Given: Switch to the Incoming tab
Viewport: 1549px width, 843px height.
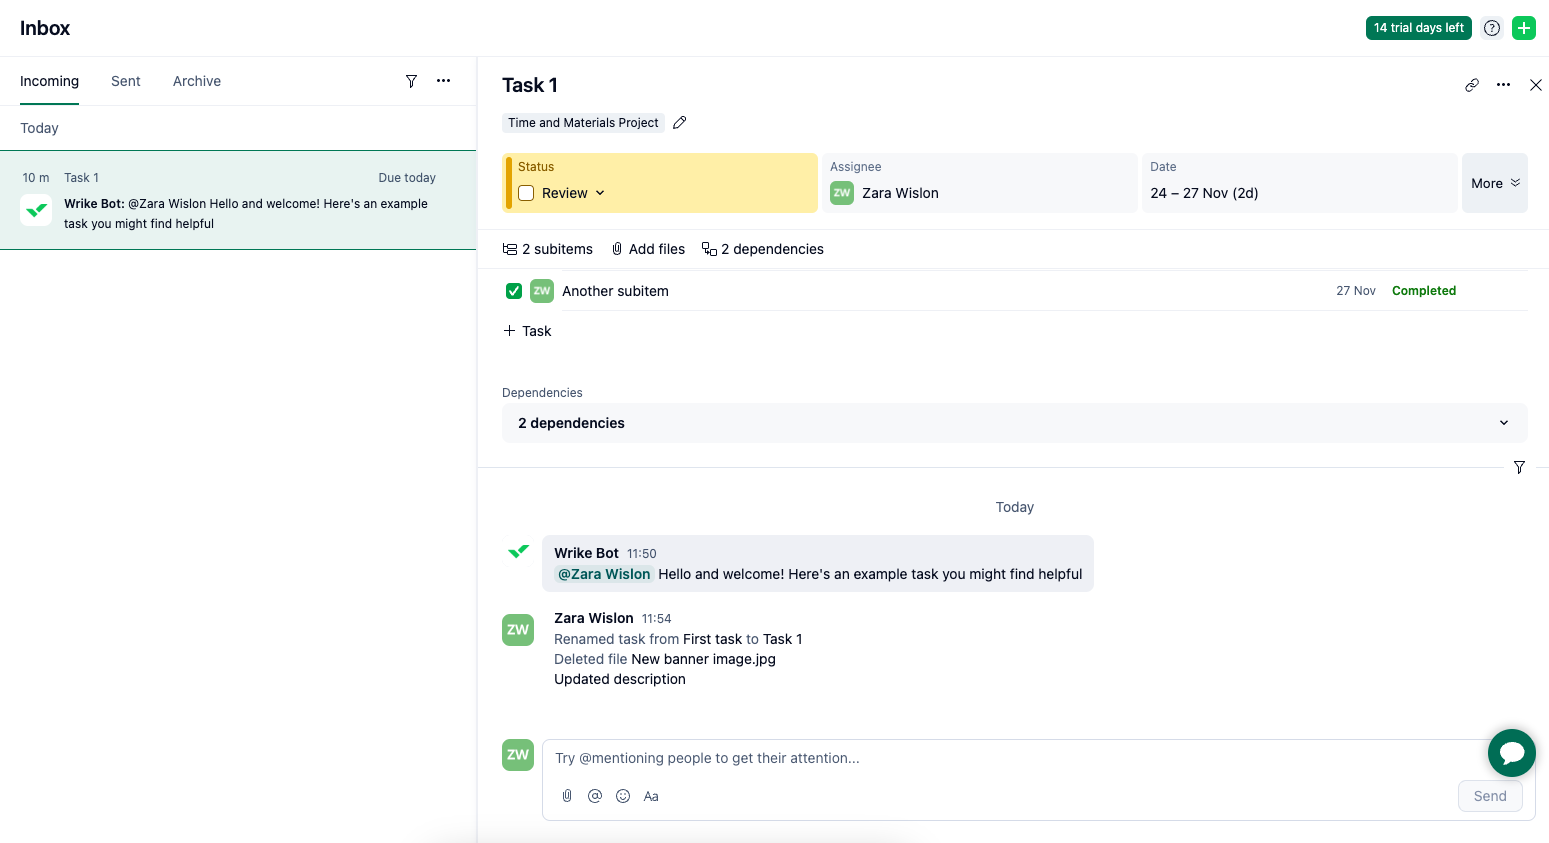Looking at the screenshot, I should pos(49,81).
